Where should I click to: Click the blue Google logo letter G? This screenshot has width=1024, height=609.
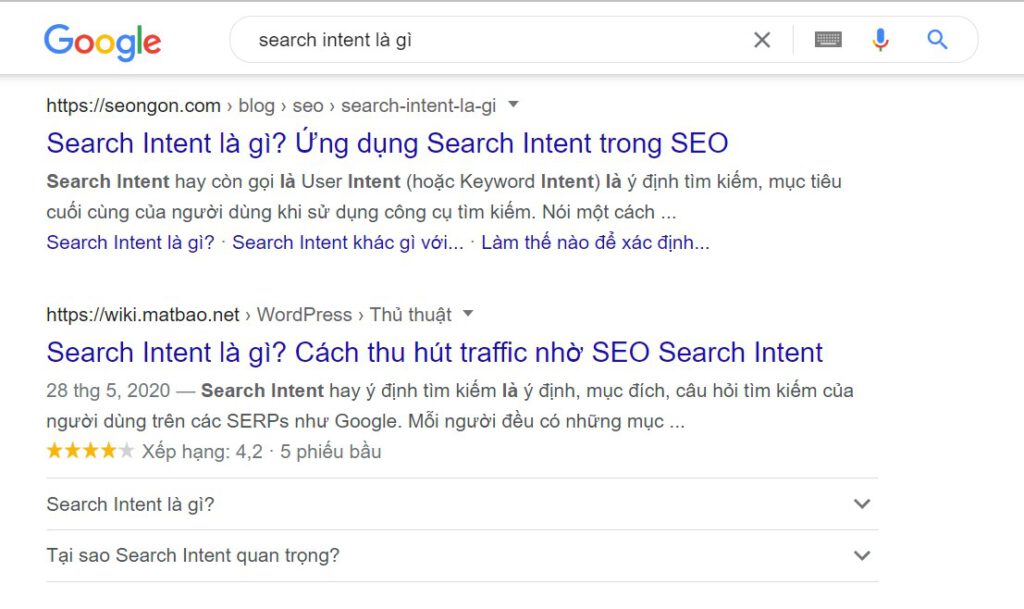click(x=56, y=40)
